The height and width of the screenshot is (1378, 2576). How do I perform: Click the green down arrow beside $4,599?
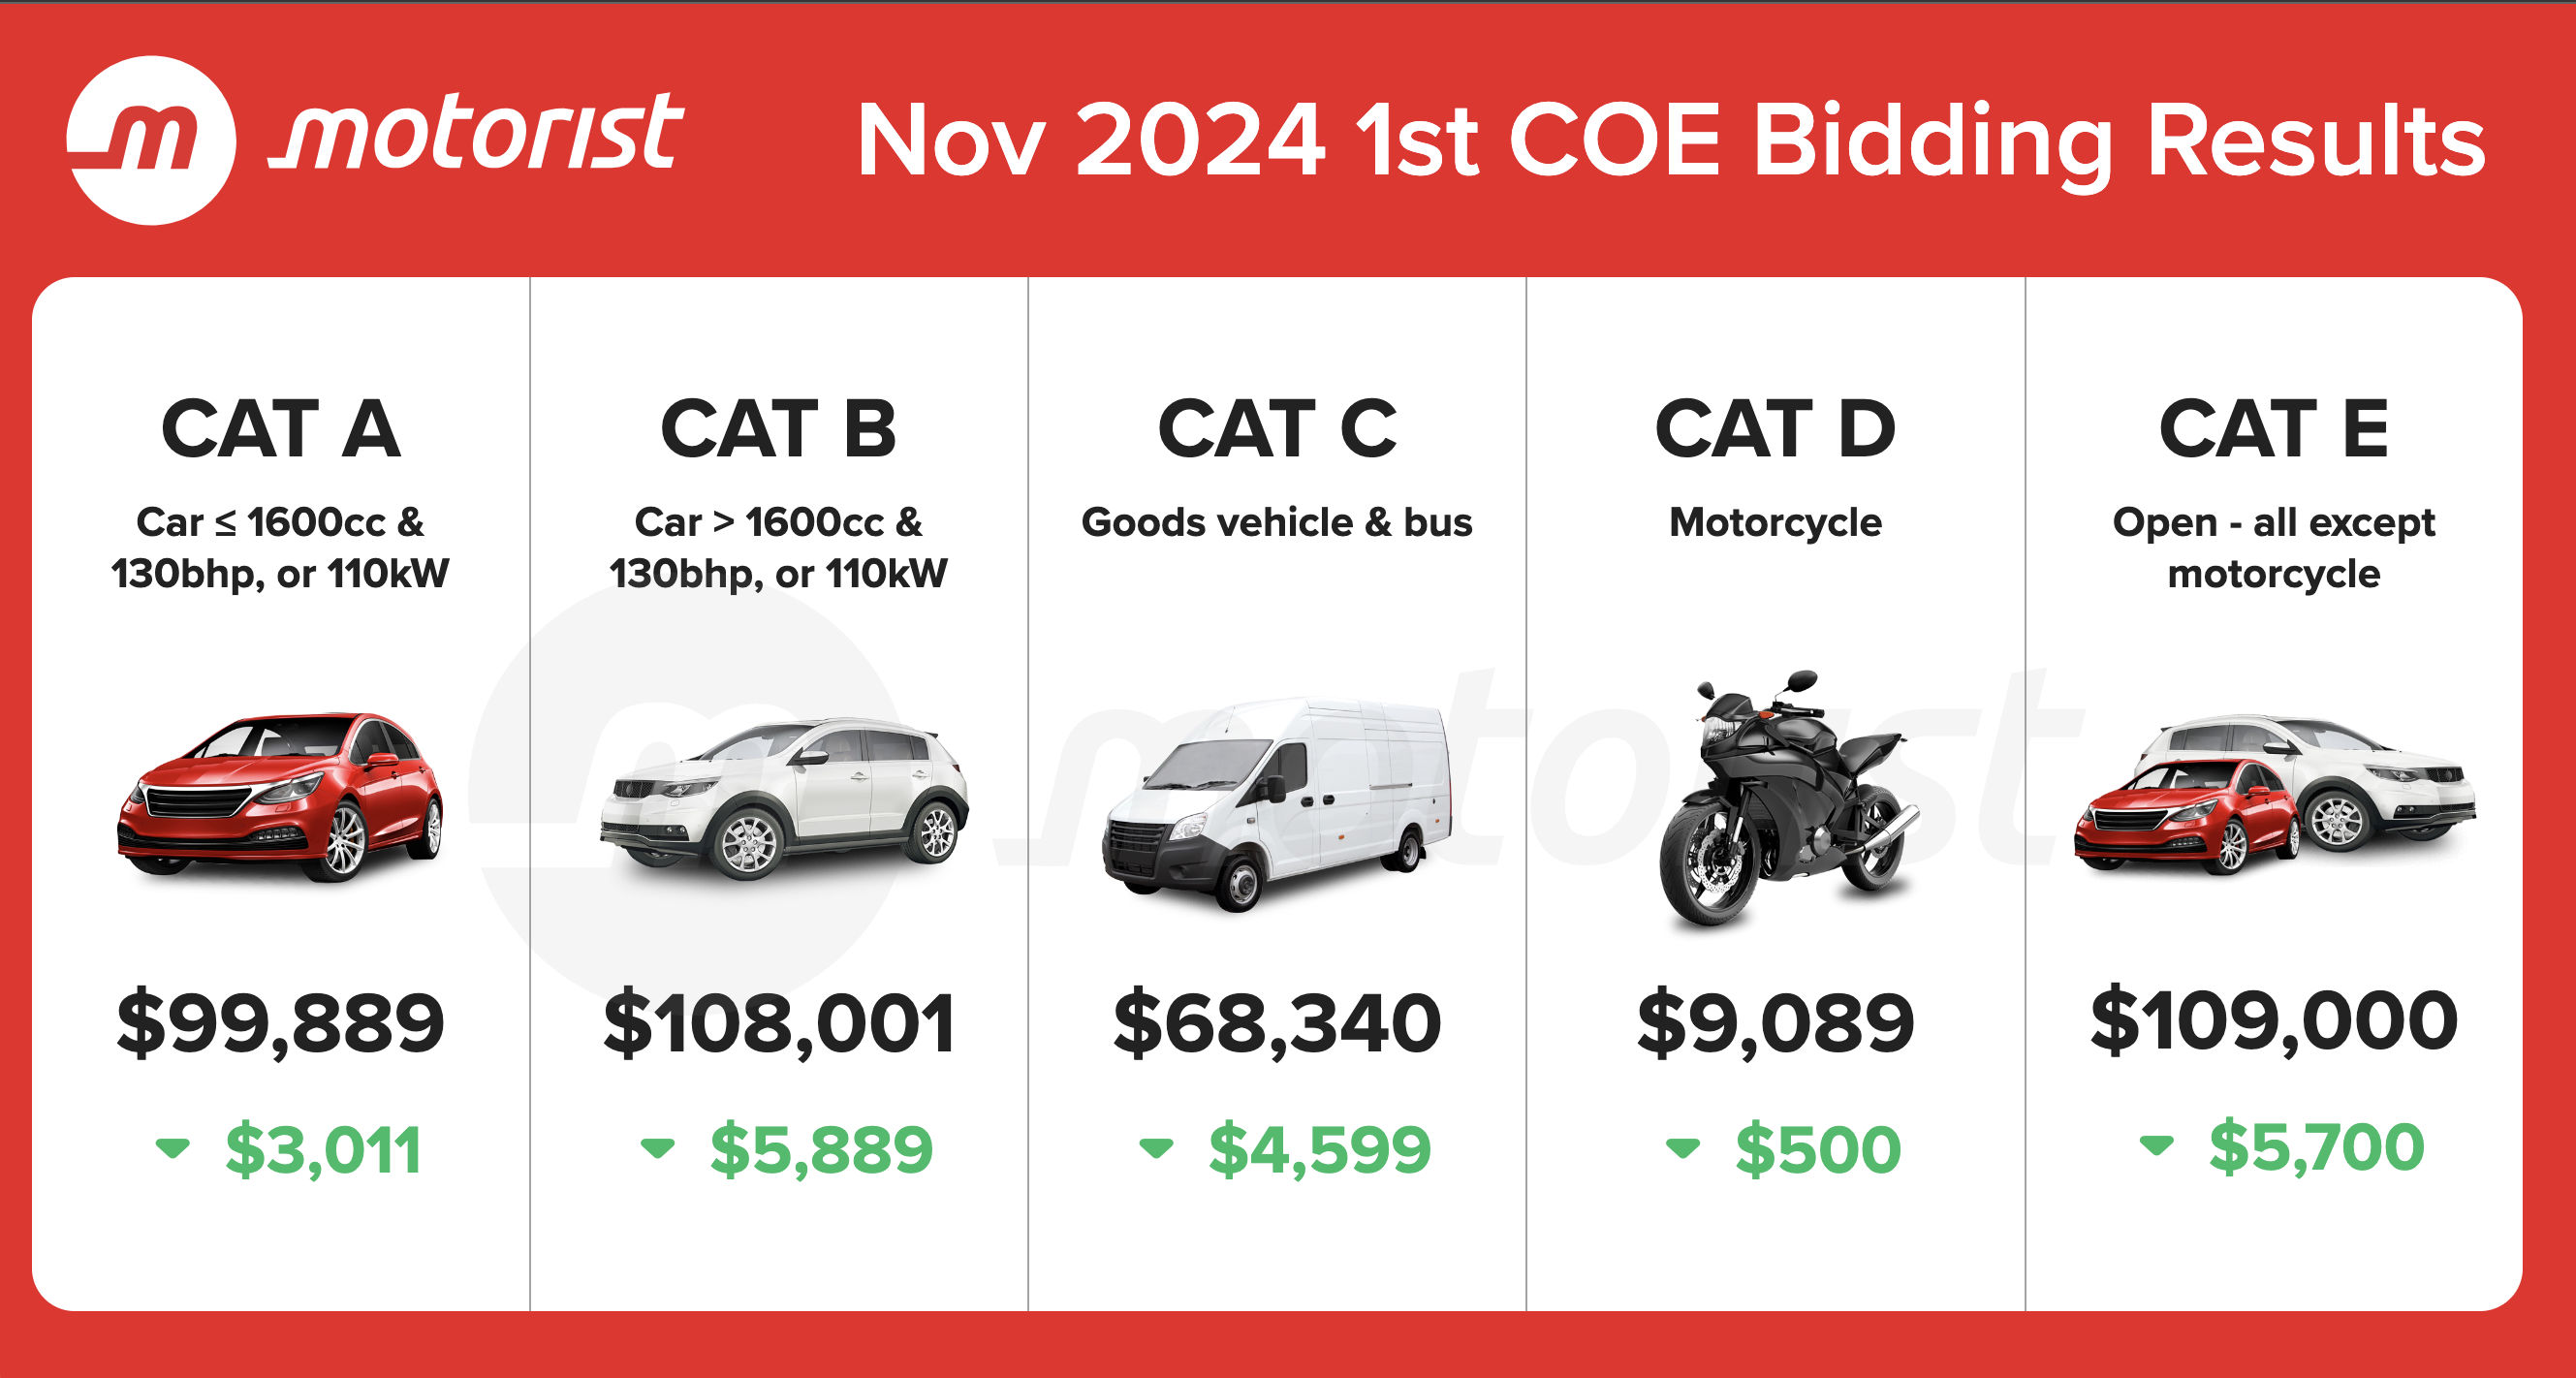click(1156, 1148)
